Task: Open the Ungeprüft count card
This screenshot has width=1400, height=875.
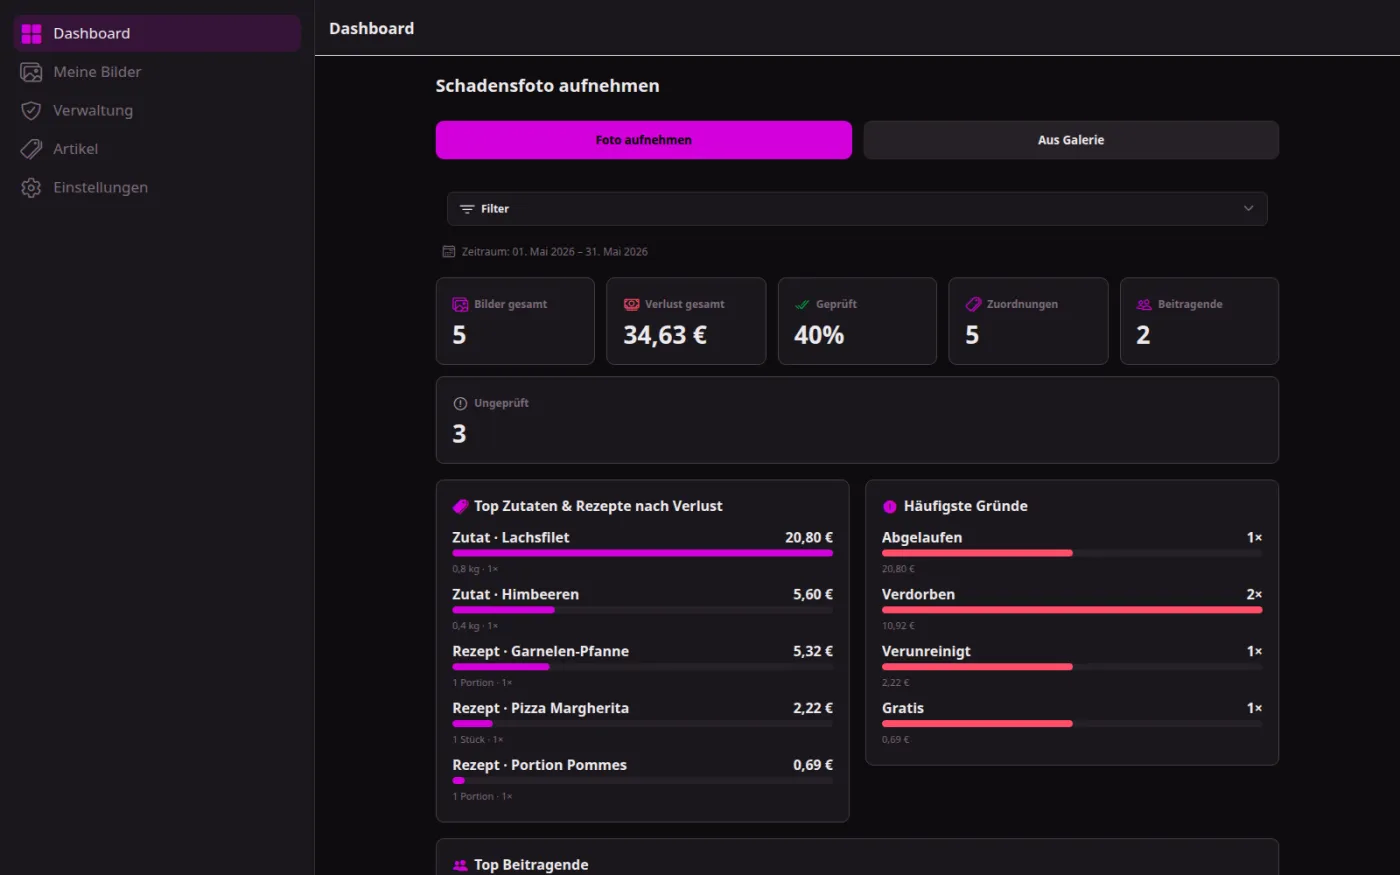Action: 857,420
